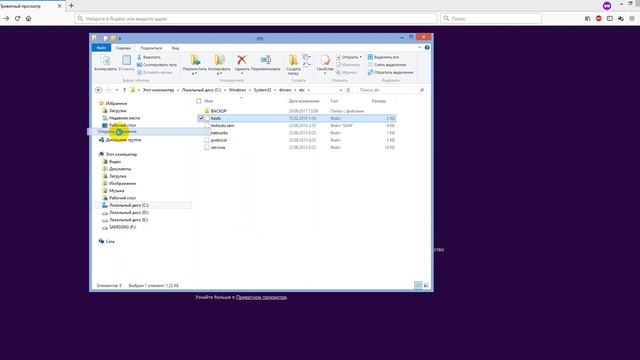
Task: Open Local Disk (D:) in navigation pane
Action: point(129,213)
